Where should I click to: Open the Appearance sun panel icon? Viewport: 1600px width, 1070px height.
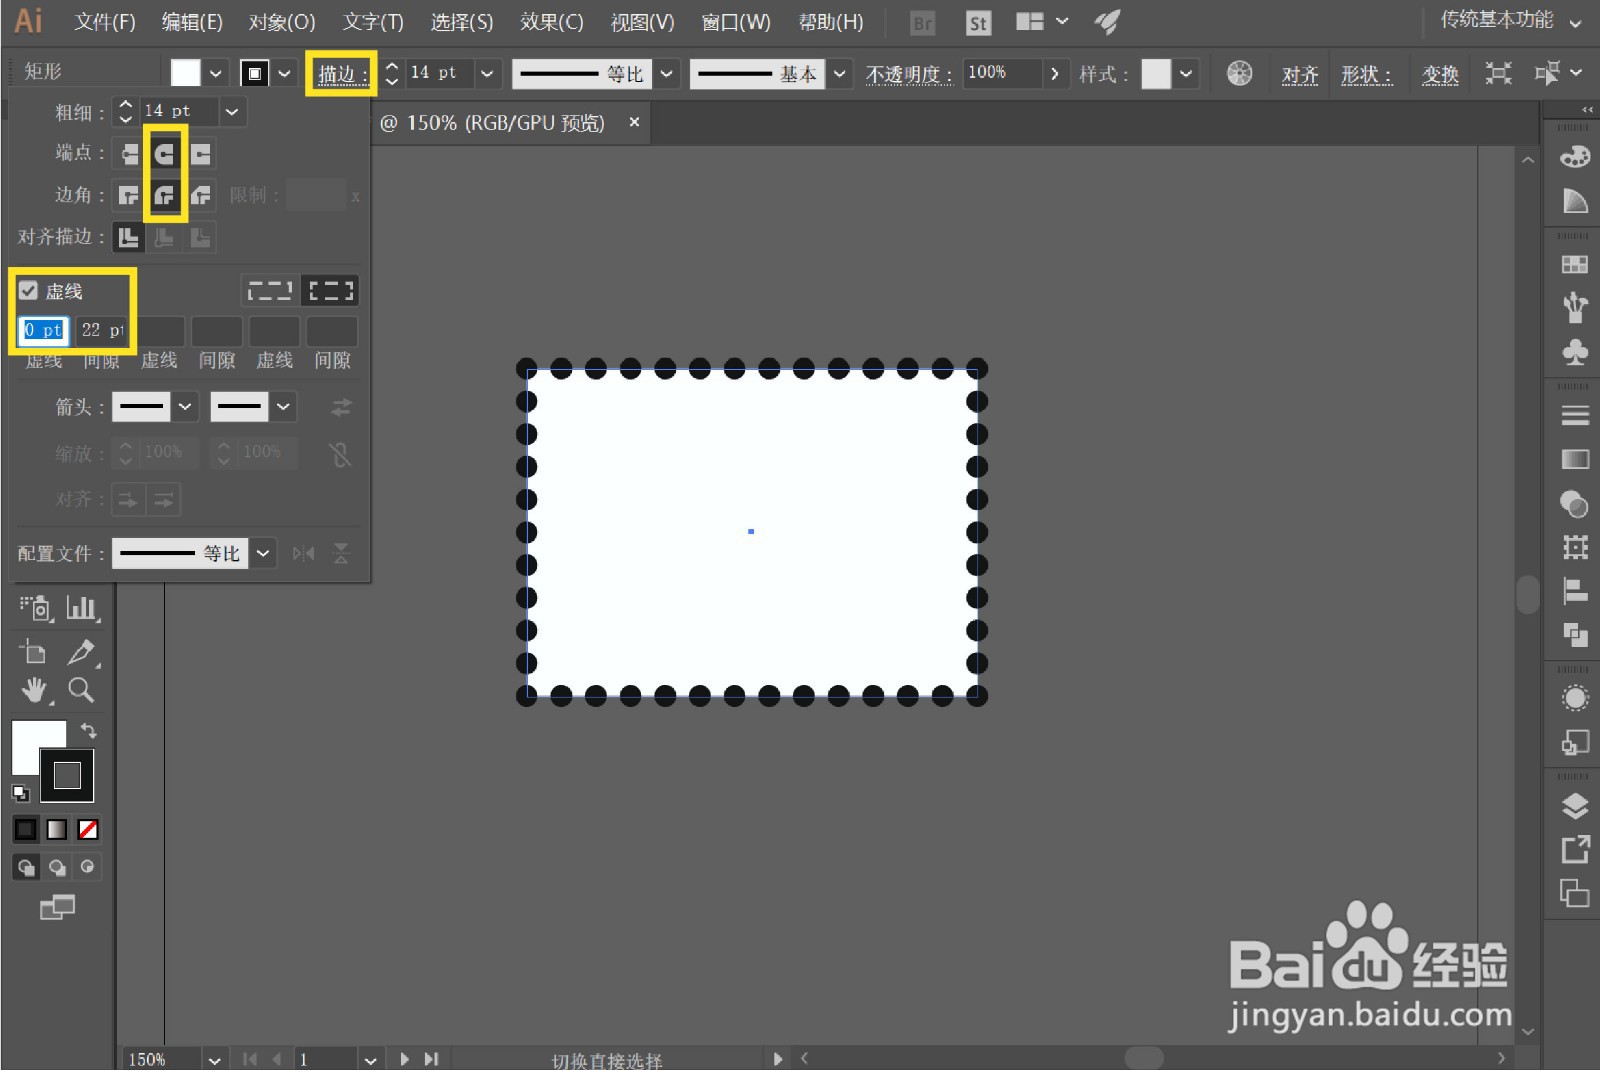coord(1575,698)
